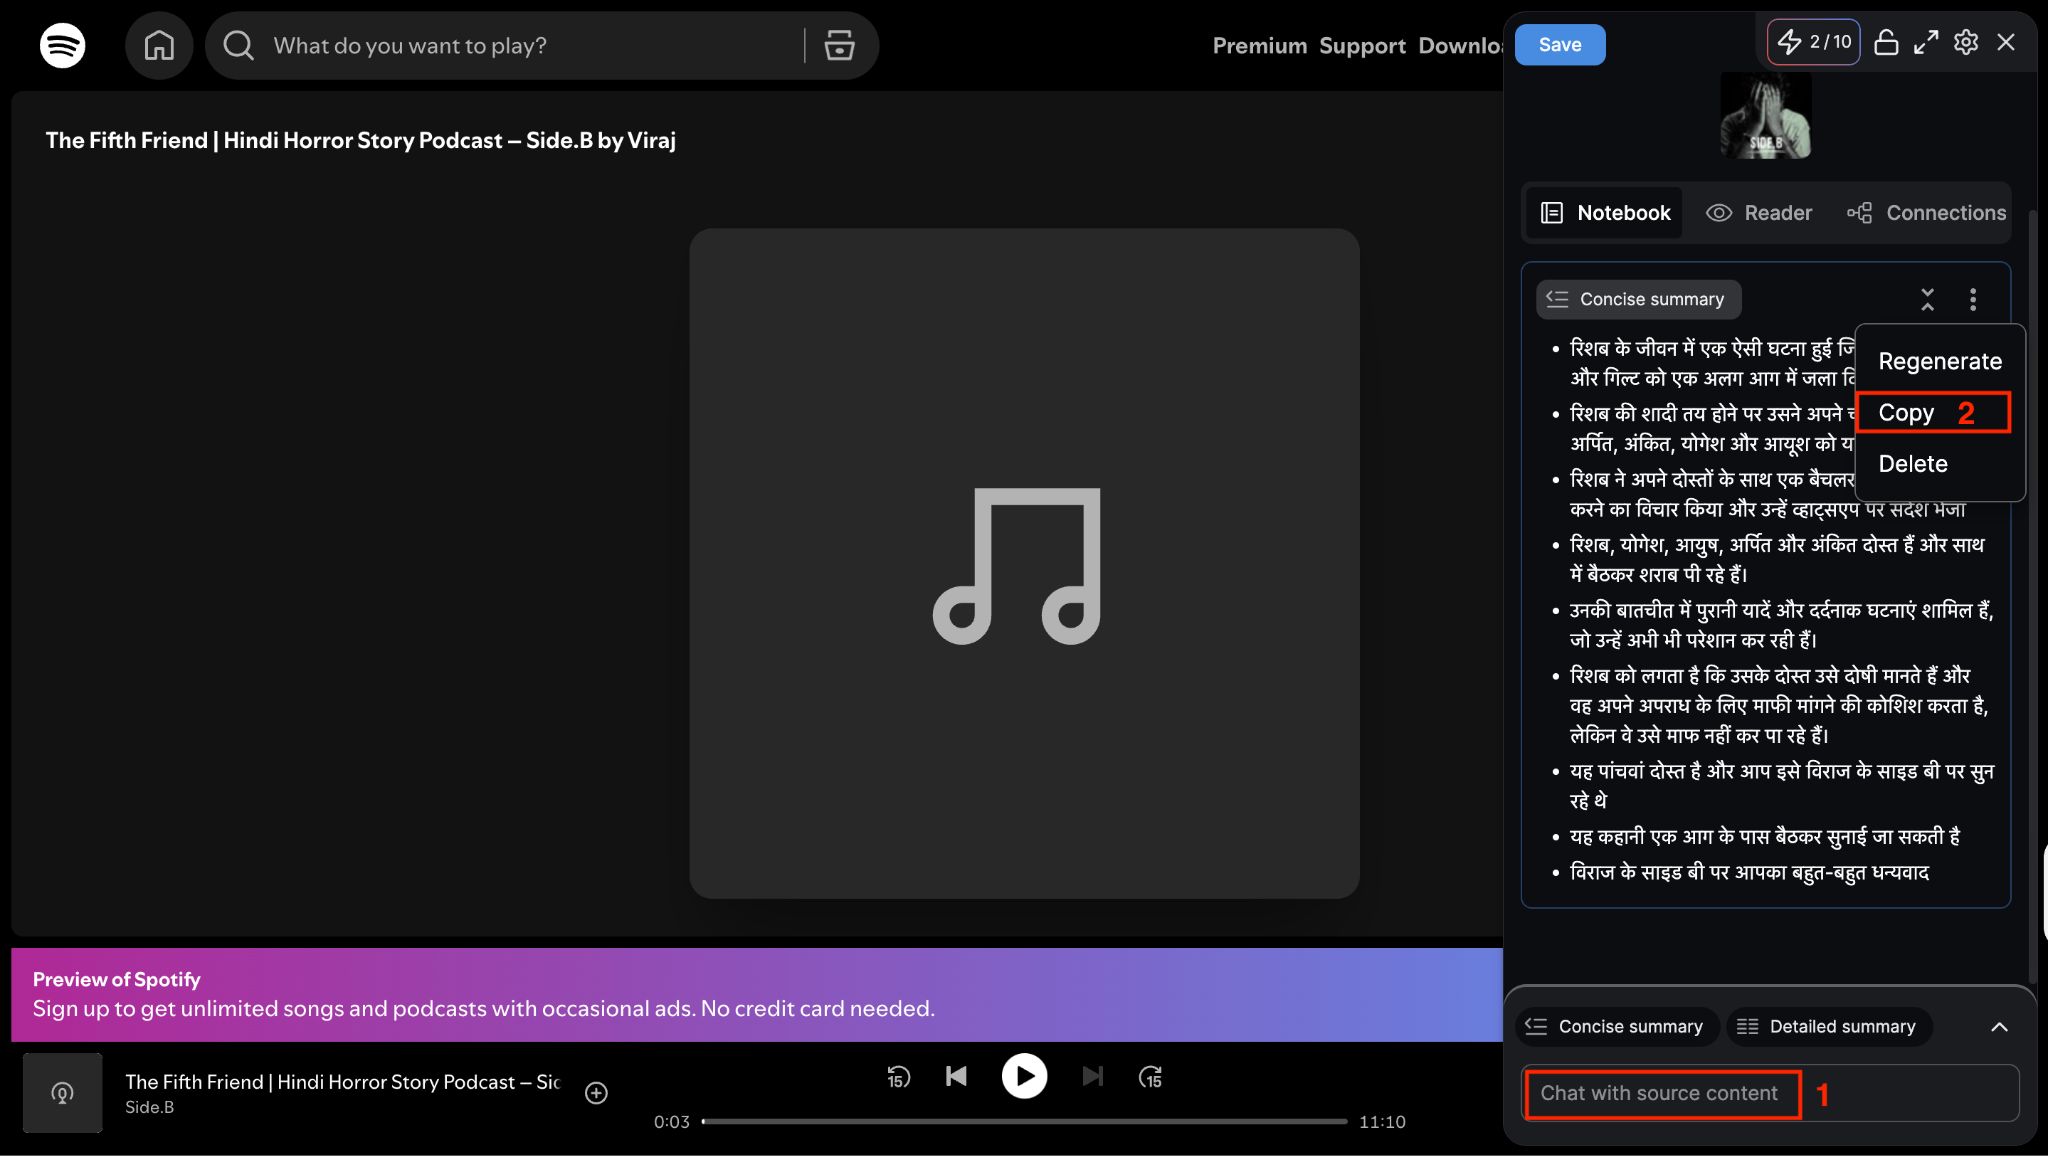Open three-dot menu on summary card
This screenshot has width=2048, height=1156.
1973,299
